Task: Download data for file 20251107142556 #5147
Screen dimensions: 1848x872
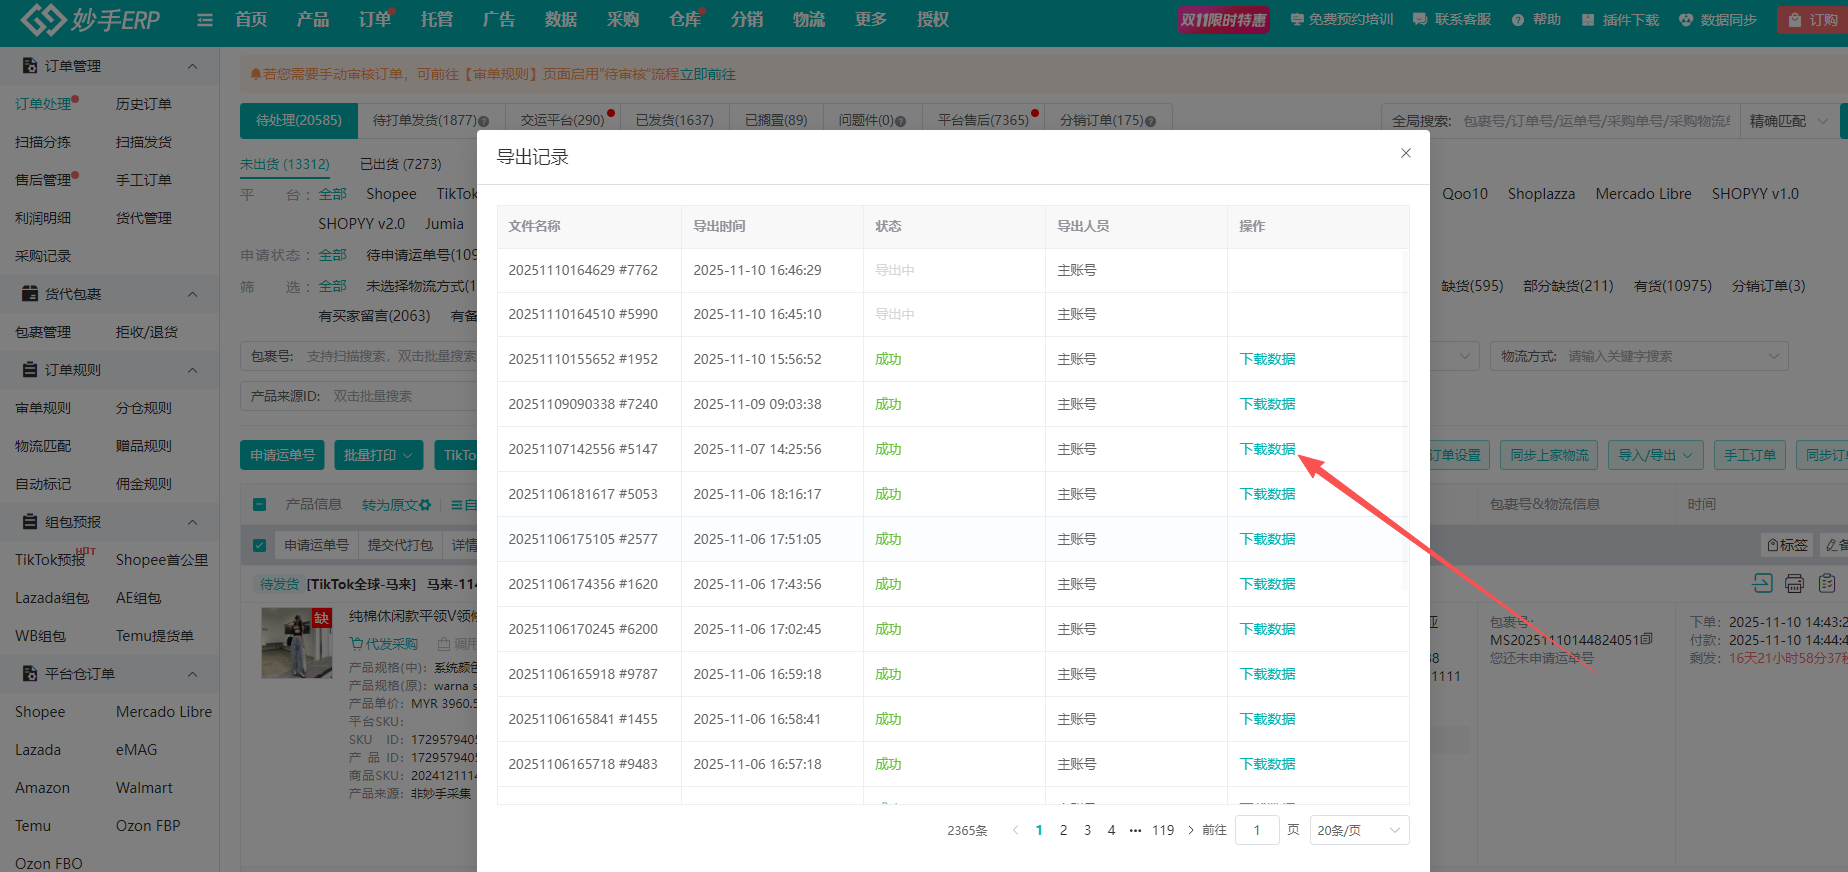Action: click(x=1267, y=449)
